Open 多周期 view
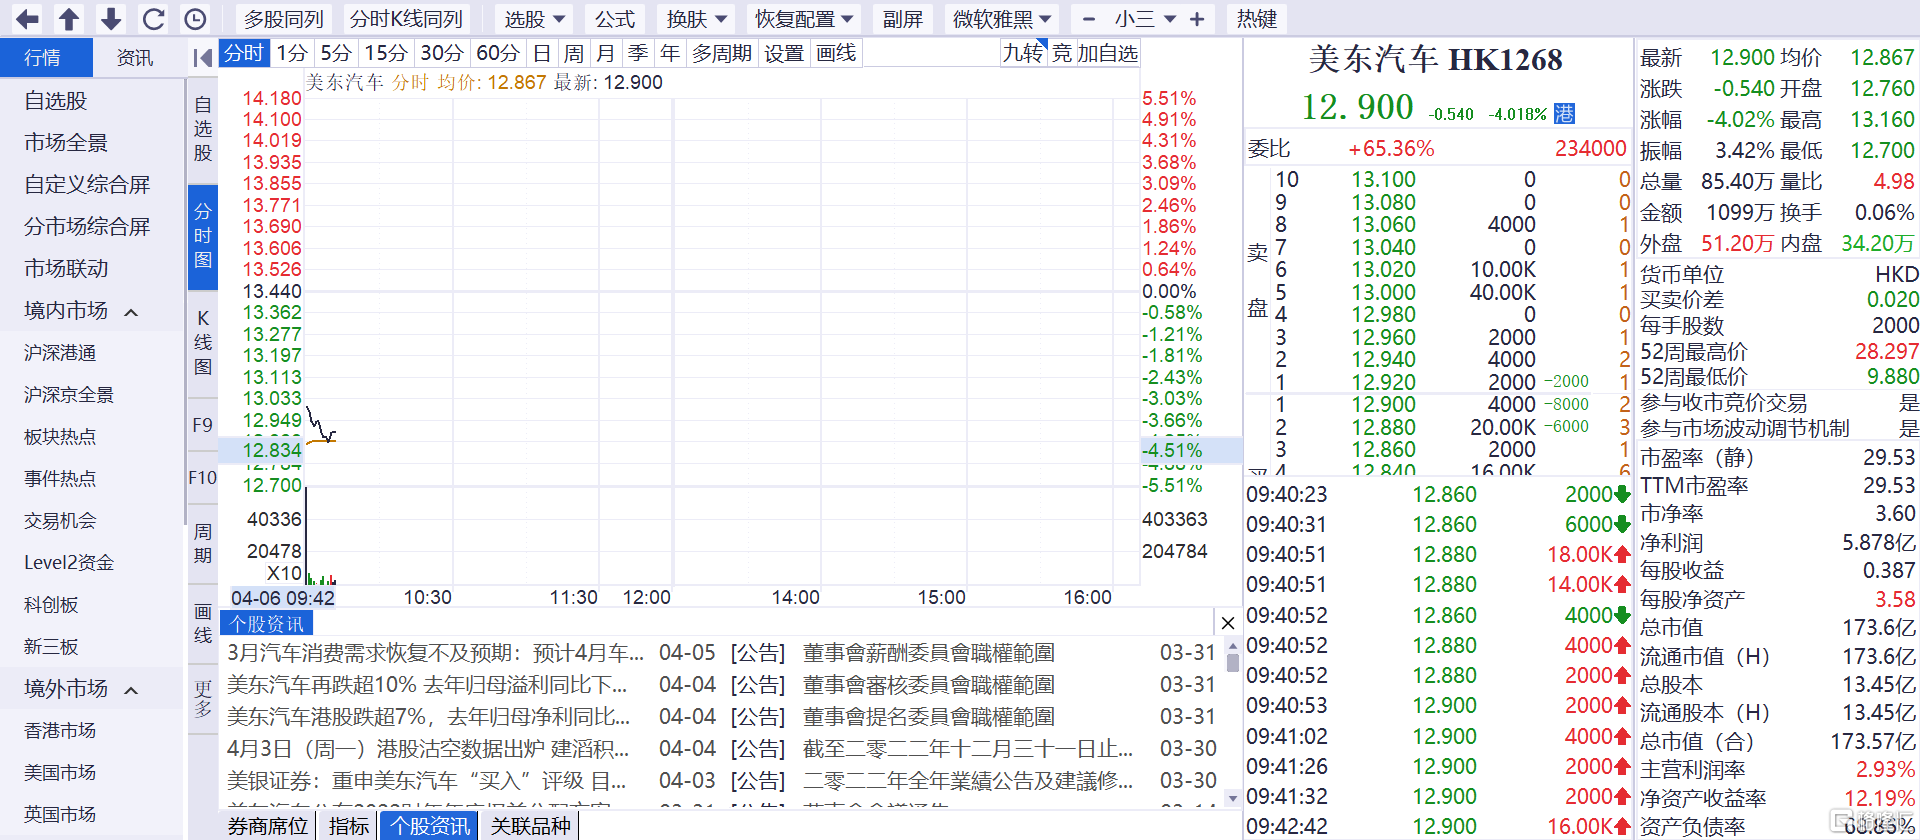This screenshot has width=1920, height=840. tap(722, 53)
